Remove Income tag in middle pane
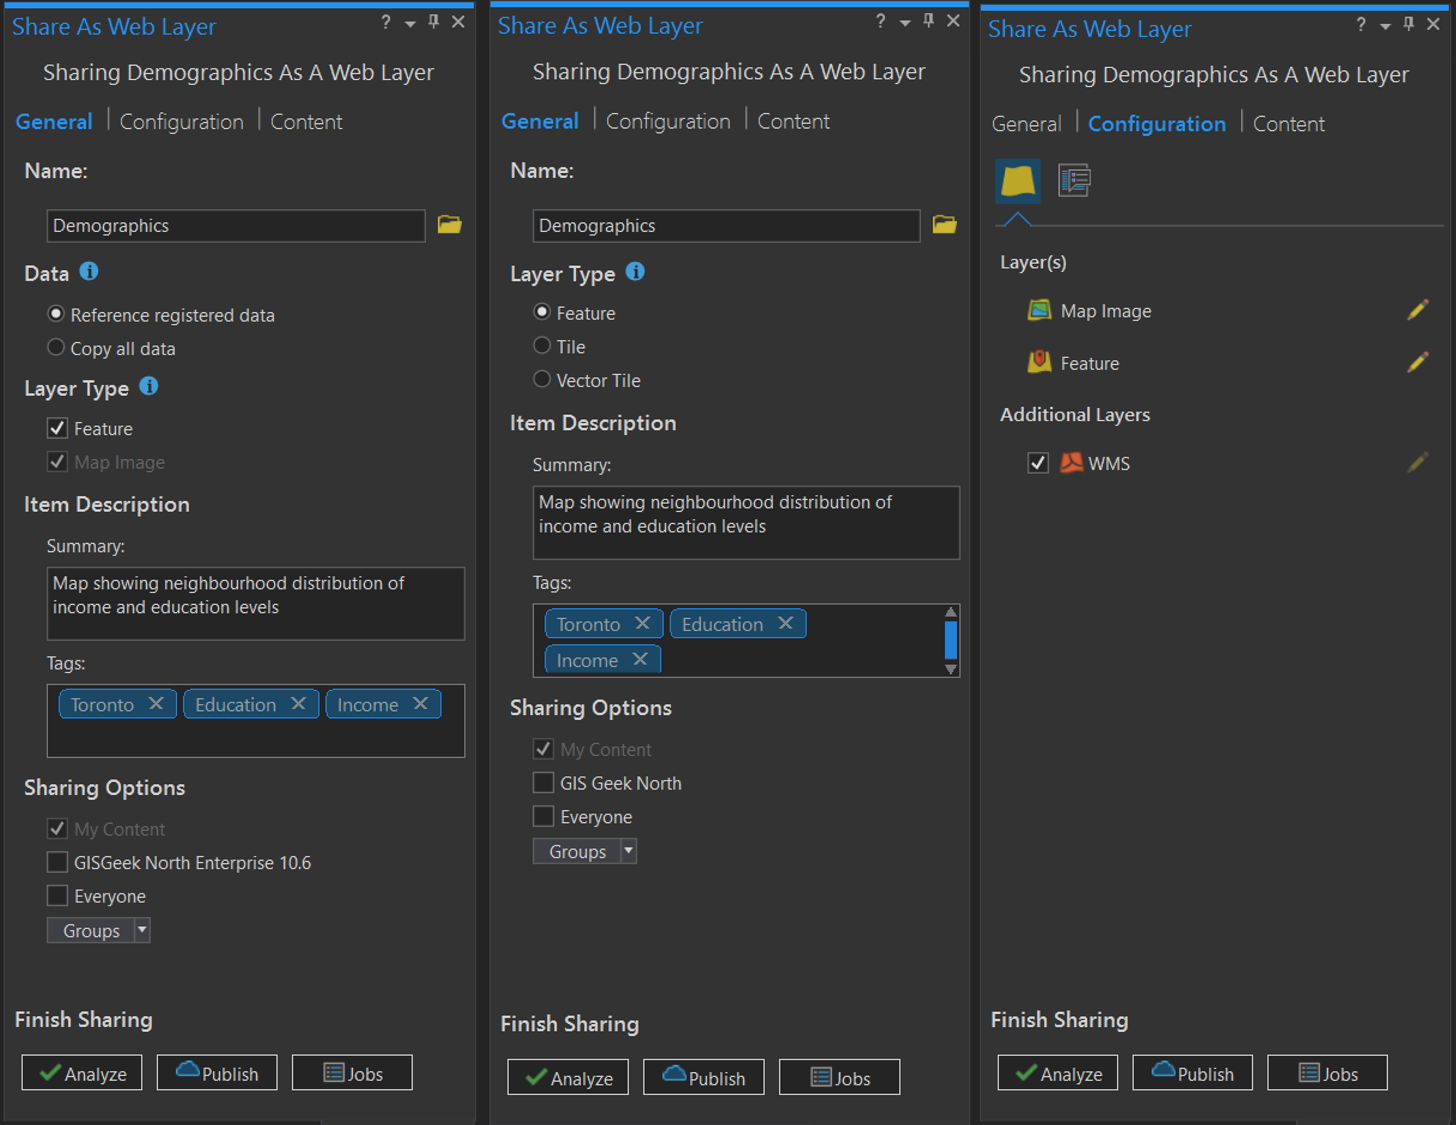The image size is (1456, 1125). click(x=640, y=659)
